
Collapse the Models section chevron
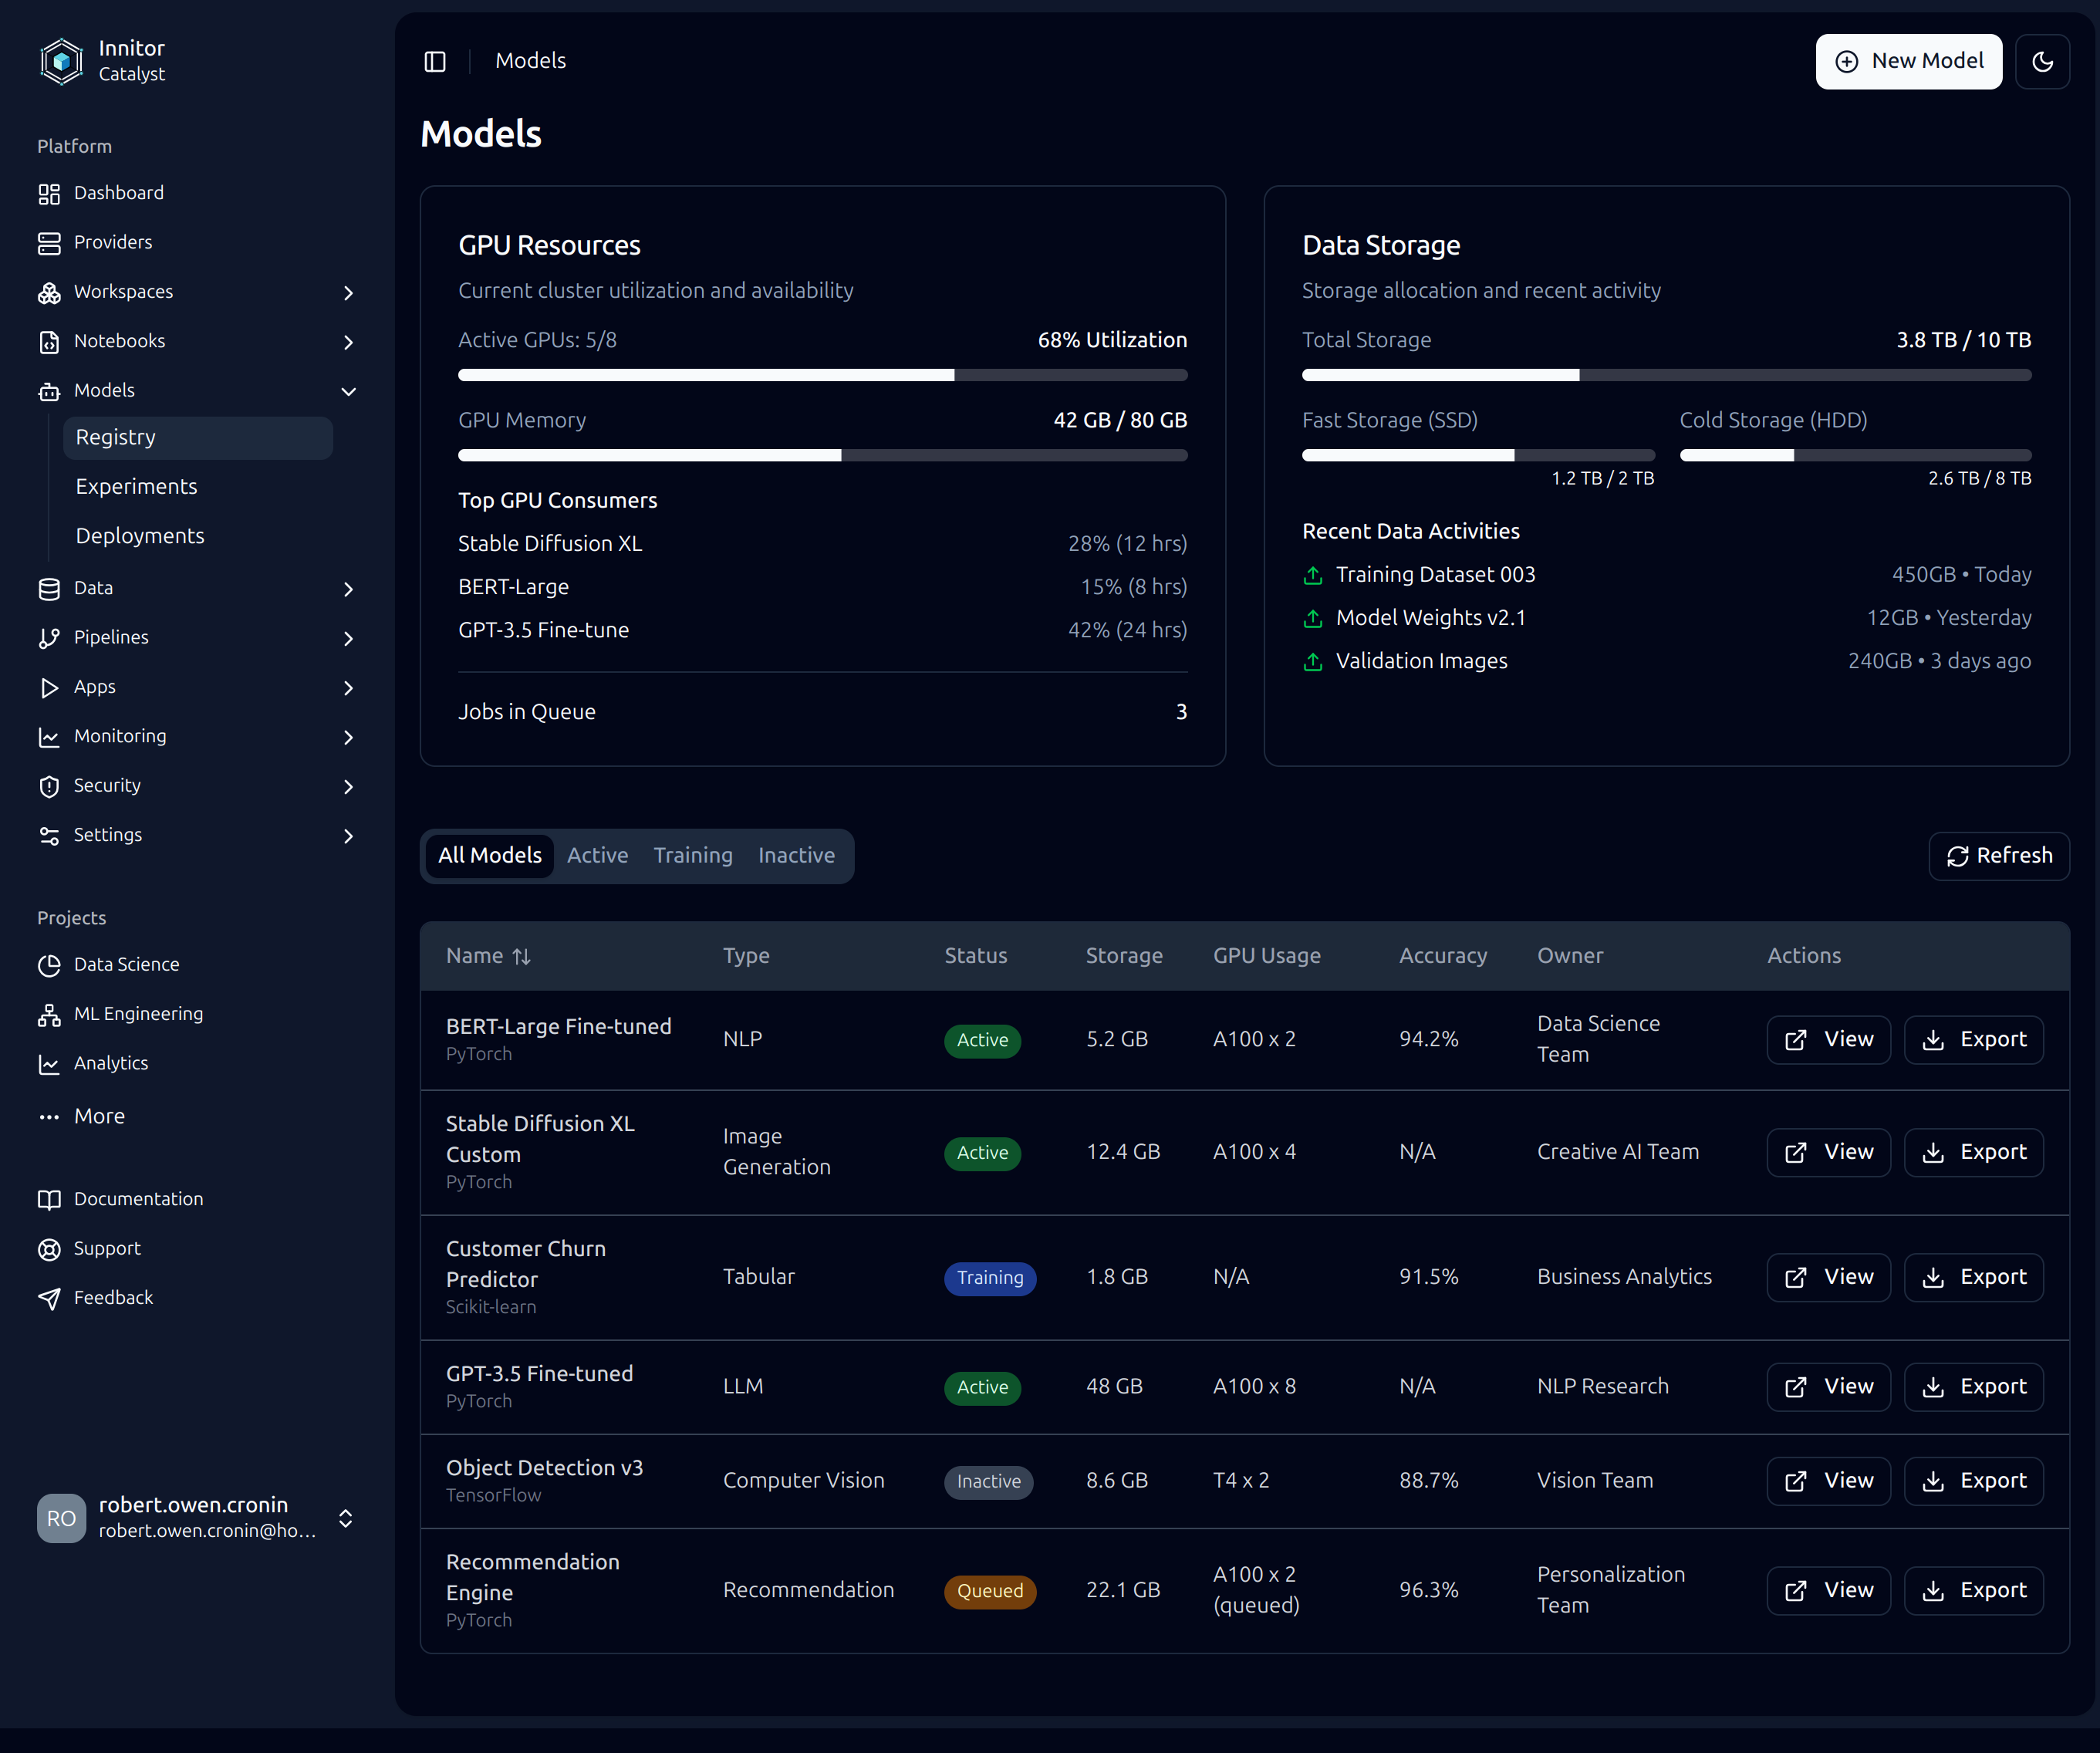[x=348, y=392]
